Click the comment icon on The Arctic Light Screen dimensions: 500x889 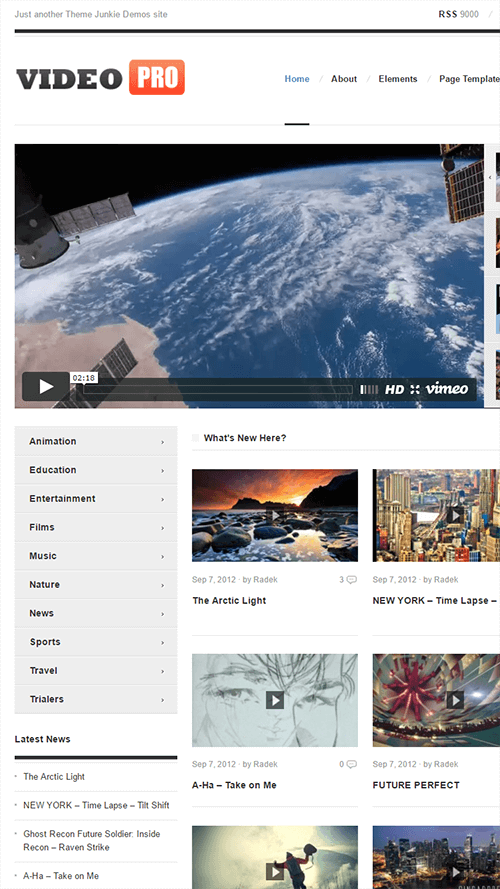[x=351, y=579]
